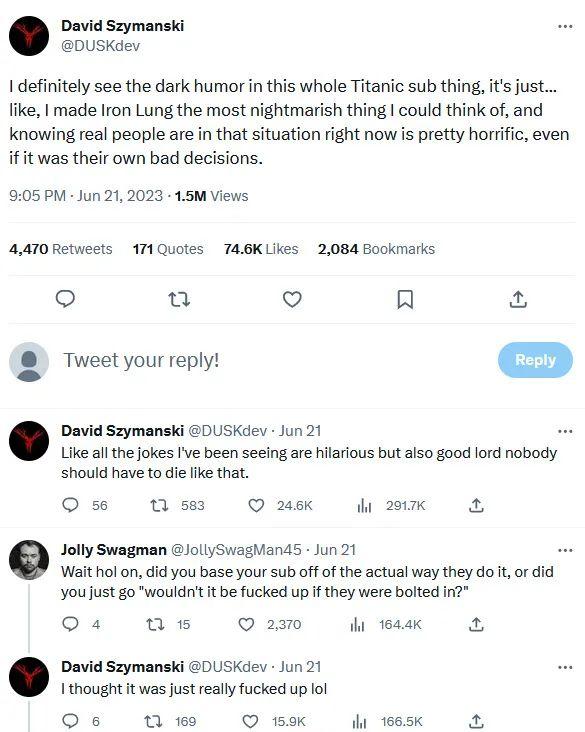
Task: Click the reply icon under main tweet
Action: (x=65, y=299)
